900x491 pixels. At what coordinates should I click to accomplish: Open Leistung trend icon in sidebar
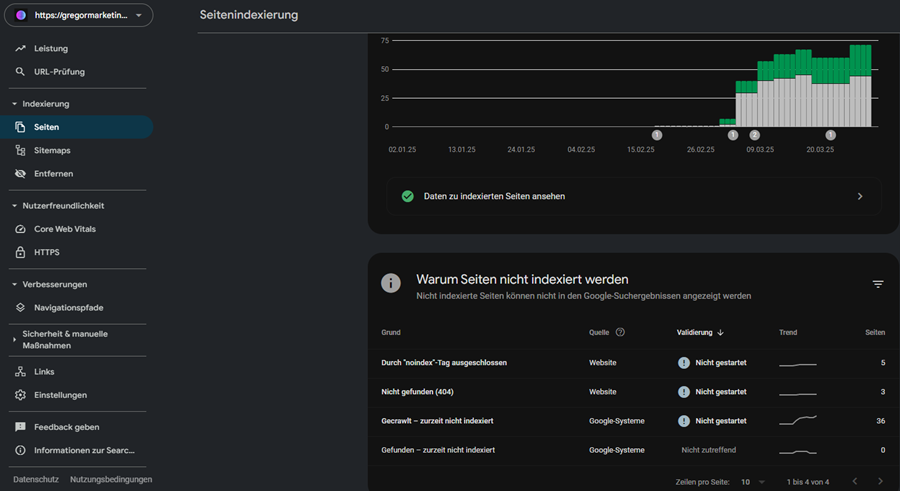pyautogui.click(x=20, y=48)
